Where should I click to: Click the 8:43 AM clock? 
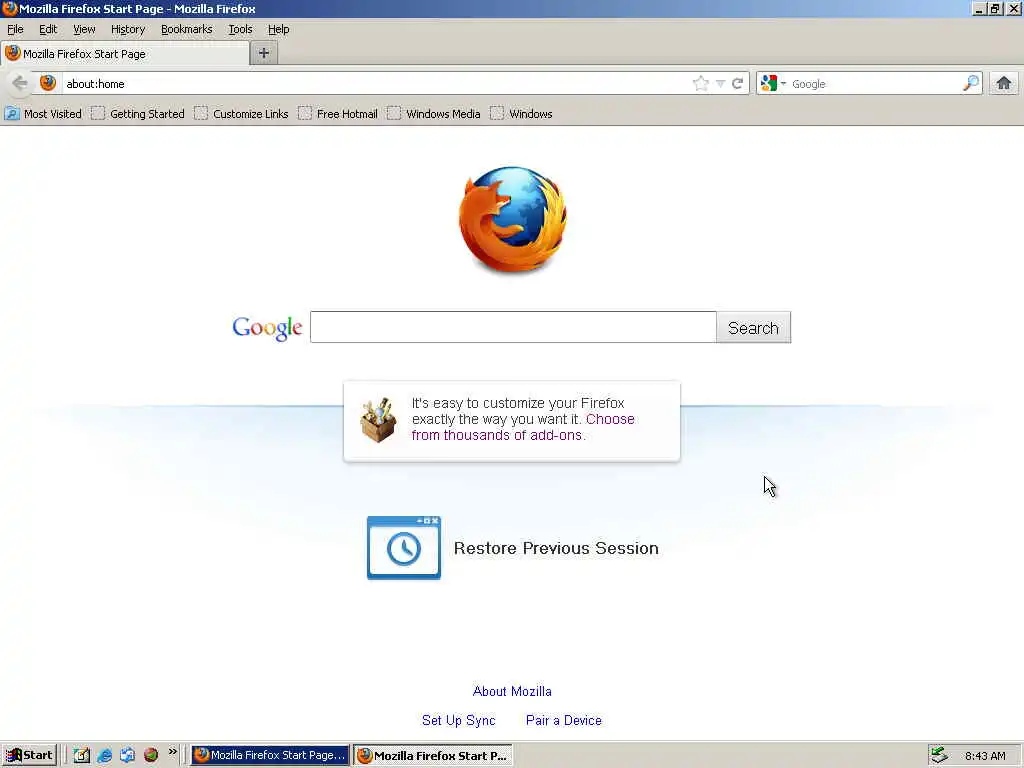(x=985, y=756)
